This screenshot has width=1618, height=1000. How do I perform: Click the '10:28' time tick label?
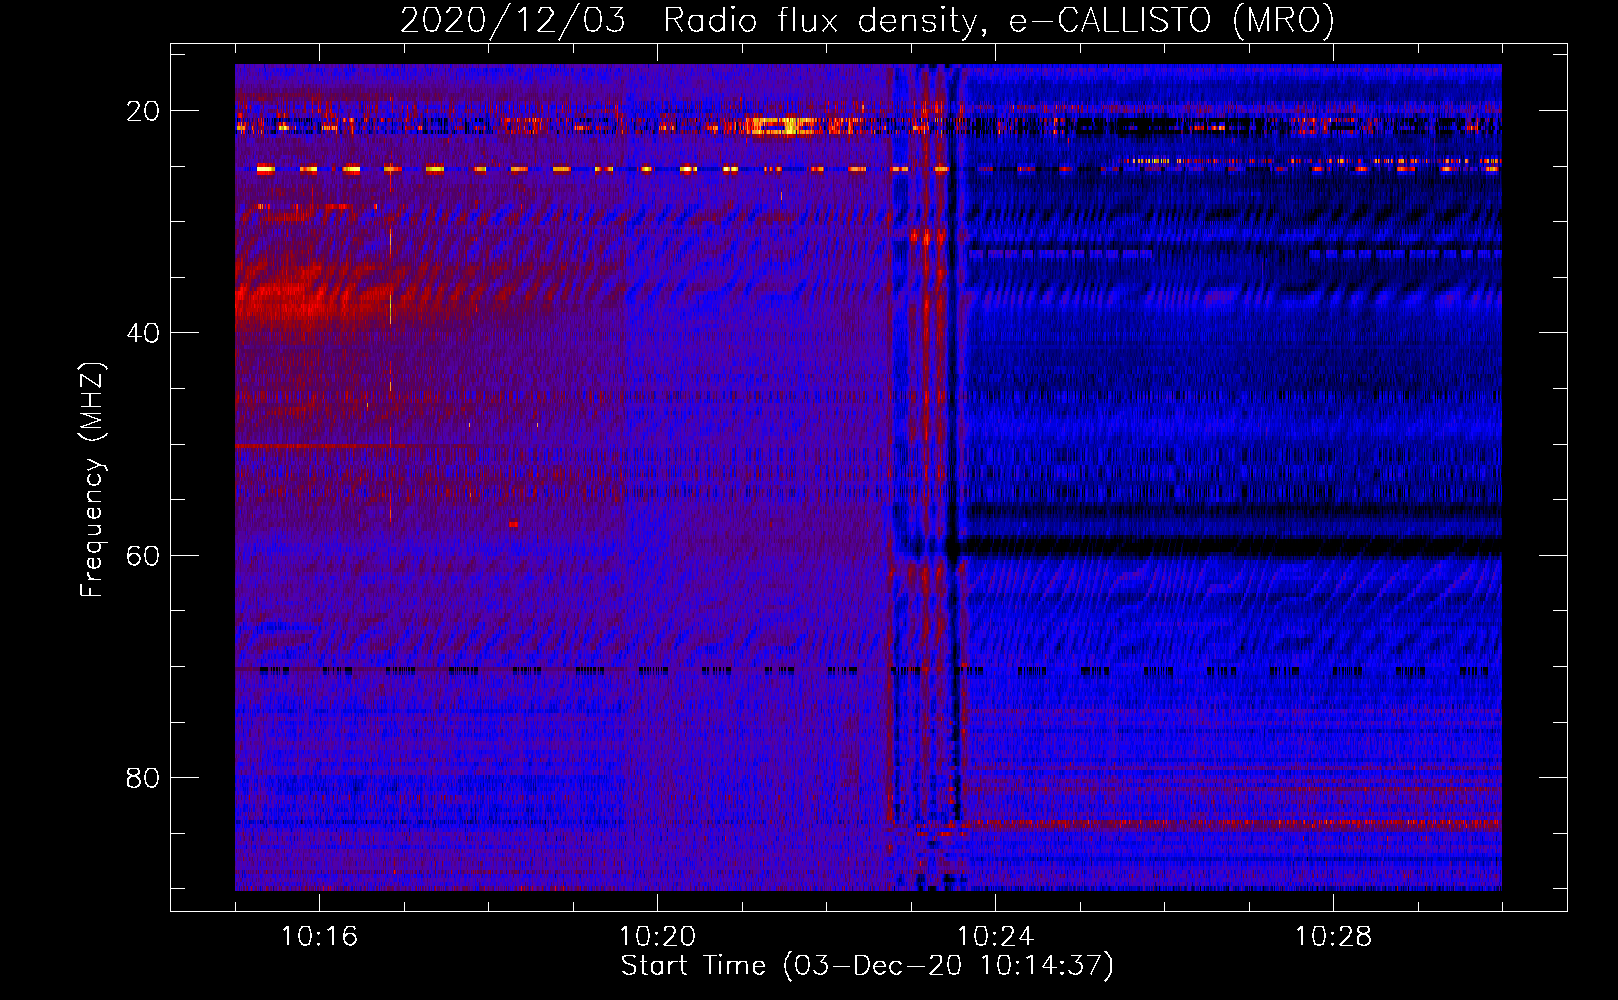point(1333,937)
